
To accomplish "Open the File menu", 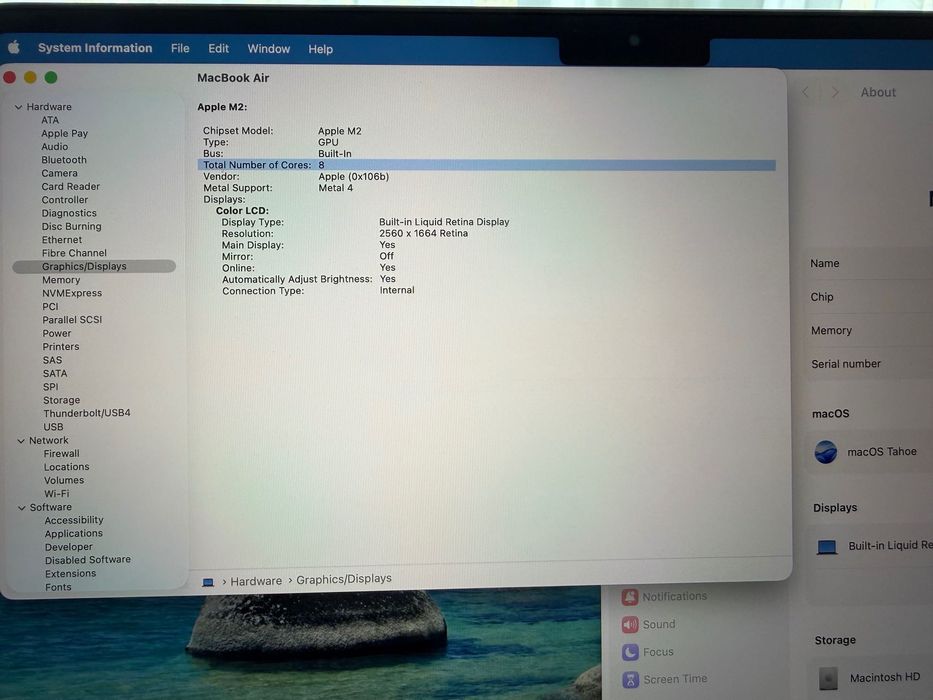I will [x=180, y=49].
